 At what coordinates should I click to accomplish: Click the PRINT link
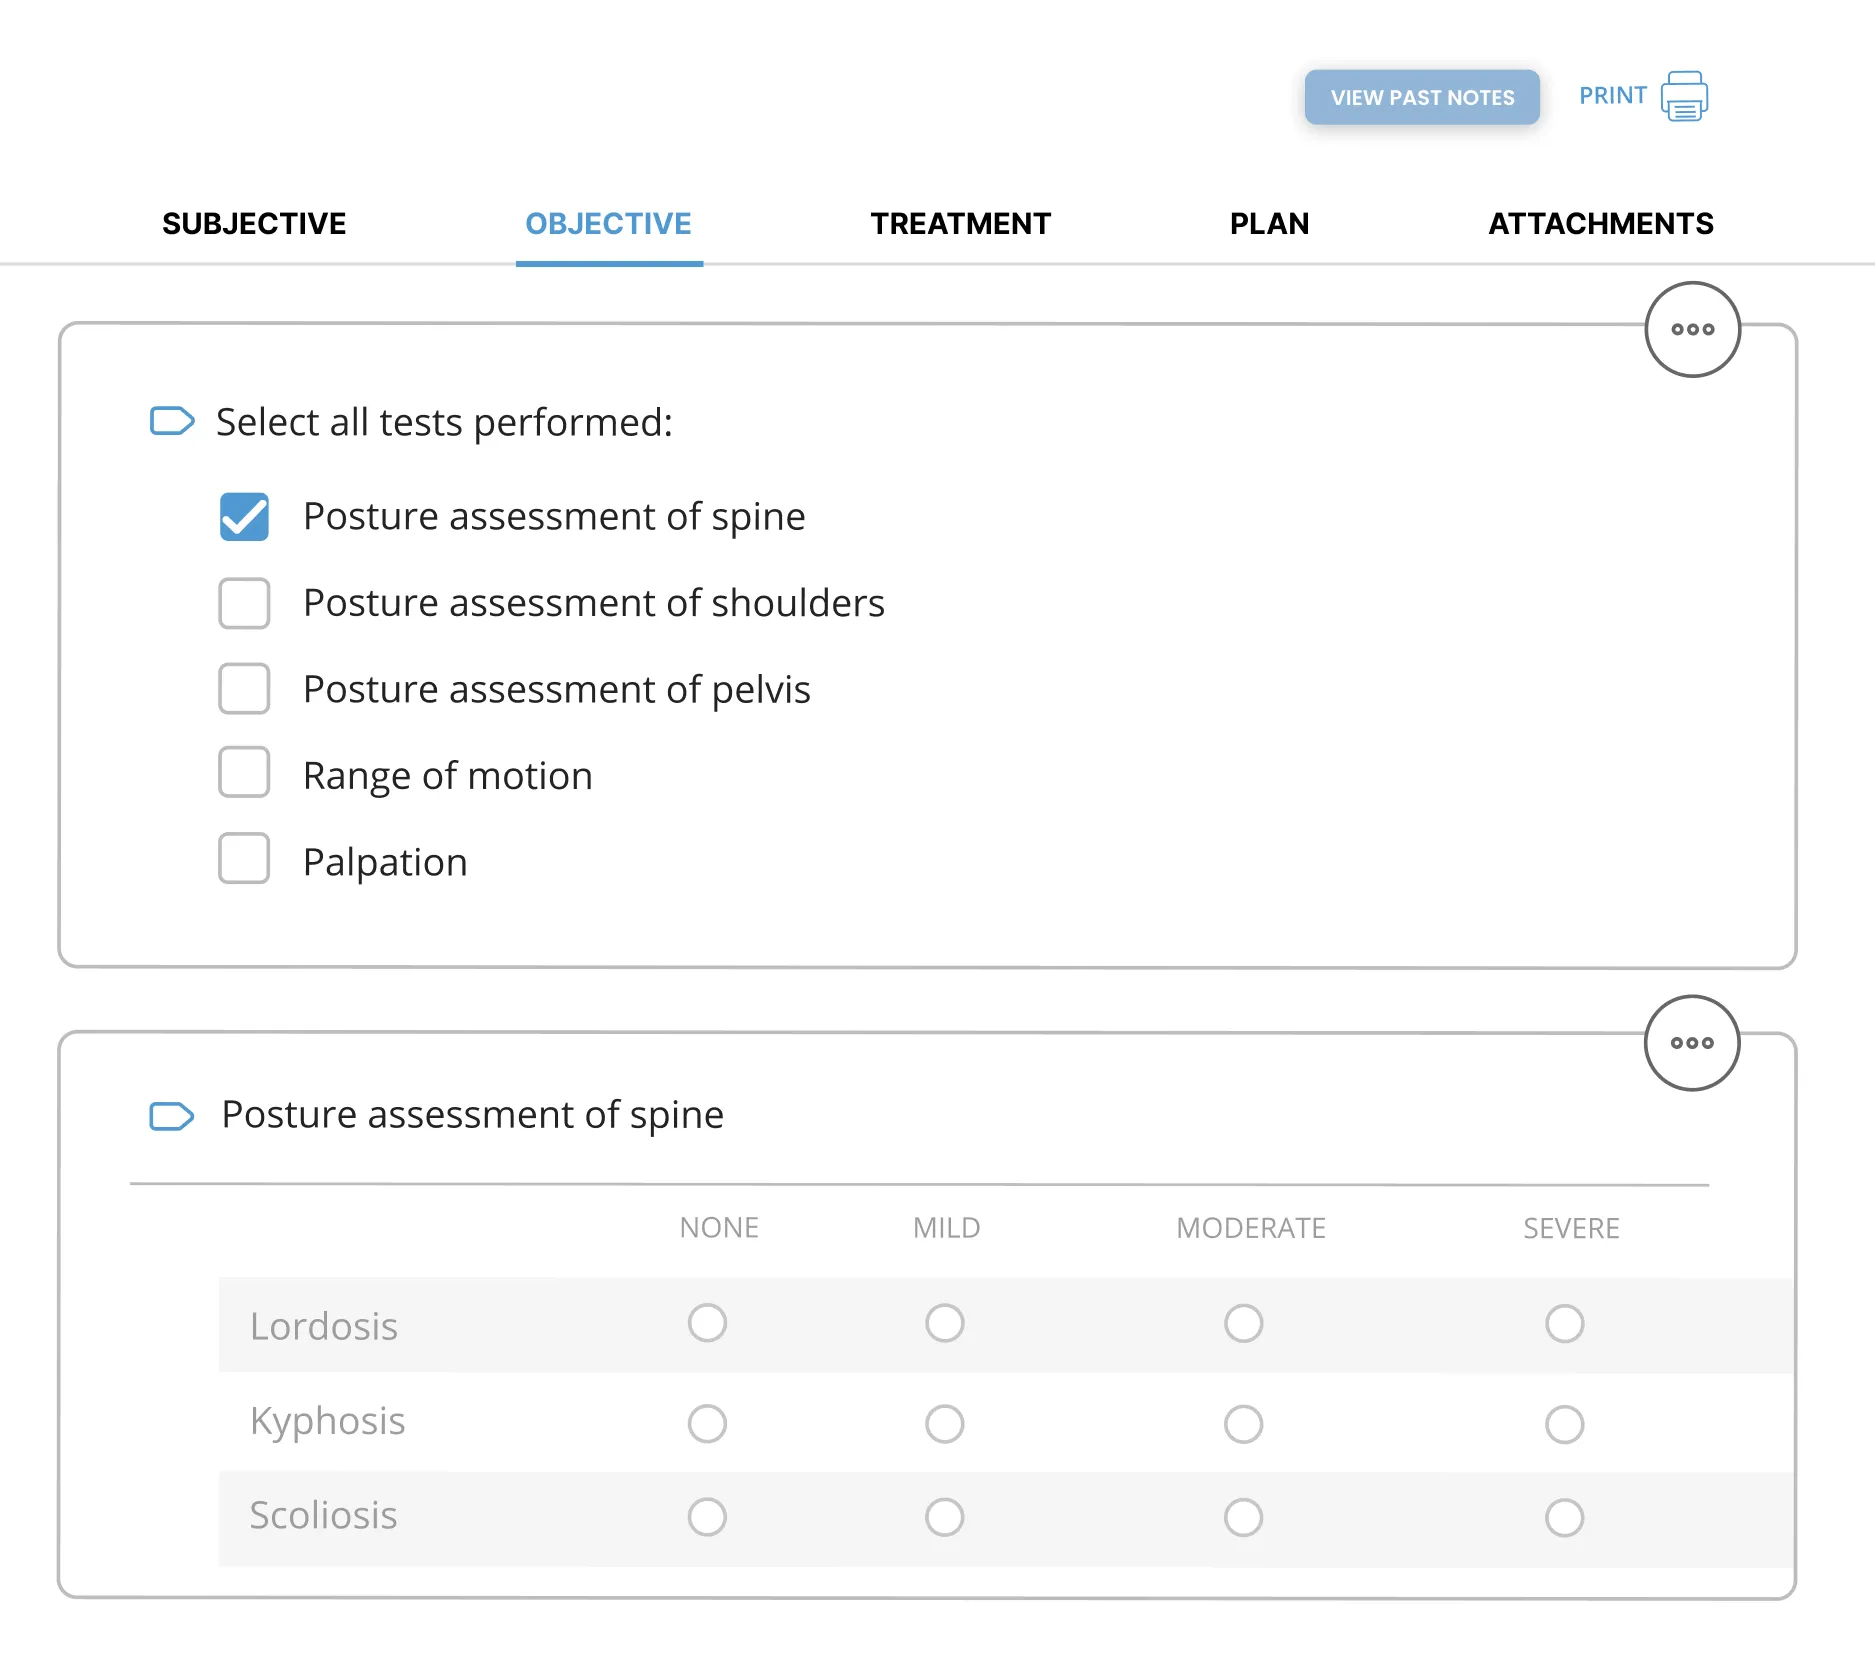pos(1612,95)
